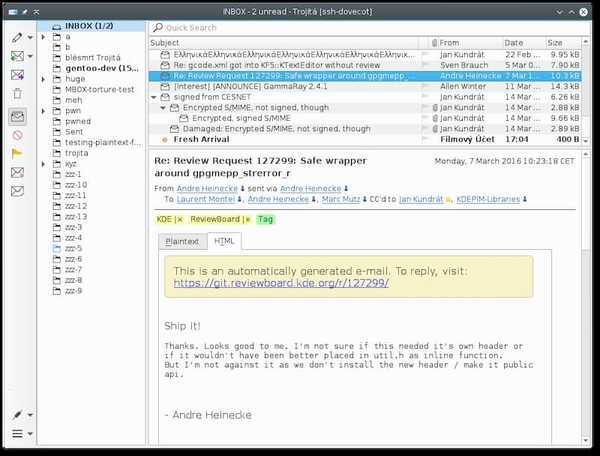Image resolution: width=600 pixels, height=456 pixels.
Task: Open the reply button dropdown arrow
Action: click(30, 57)
